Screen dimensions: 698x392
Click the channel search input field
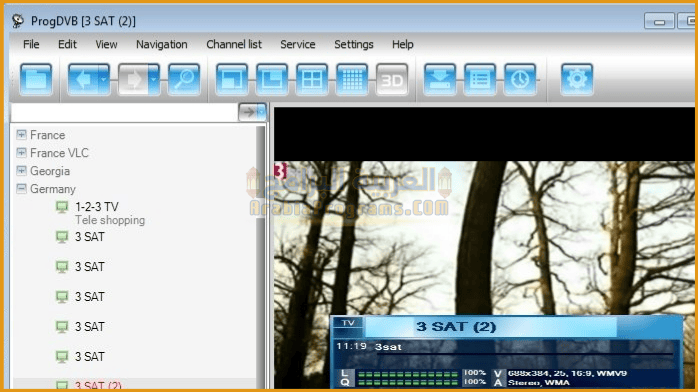tap(125, 113)
